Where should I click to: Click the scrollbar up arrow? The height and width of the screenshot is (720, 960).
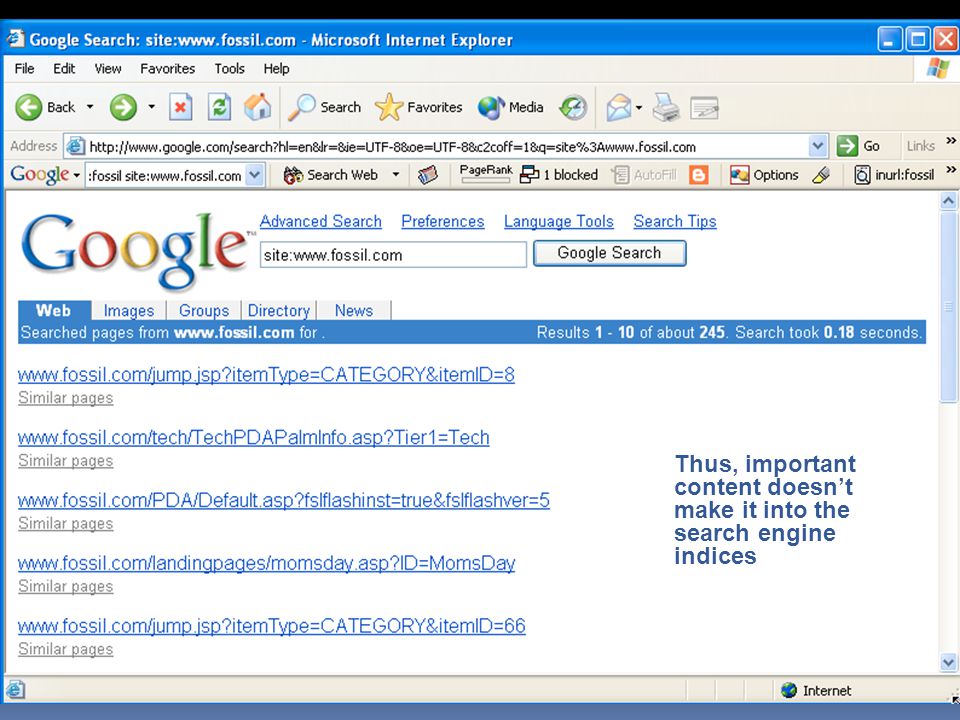click(x=948, y=201)
